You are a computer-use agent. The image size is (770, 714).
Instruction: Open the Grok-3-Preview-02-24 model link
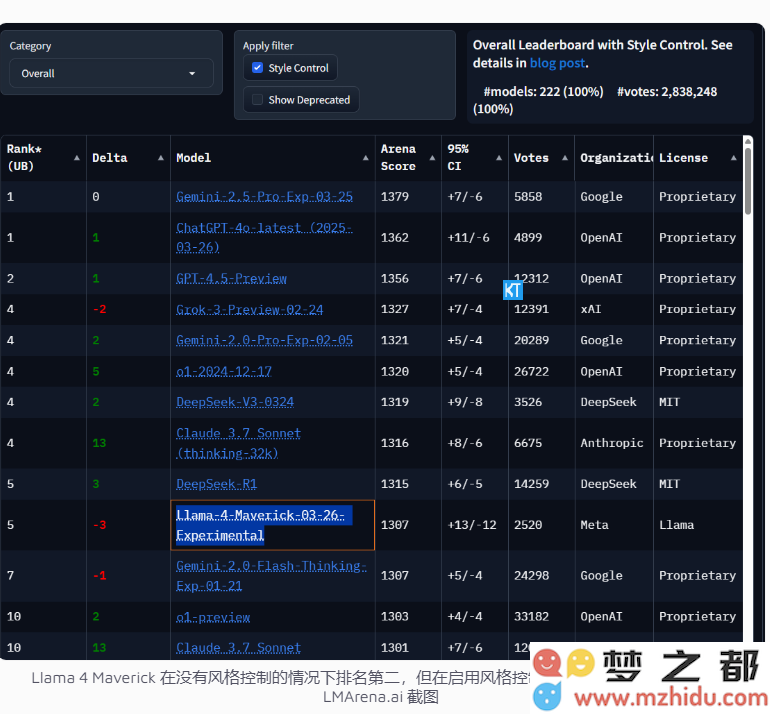(x=249, y=309)
